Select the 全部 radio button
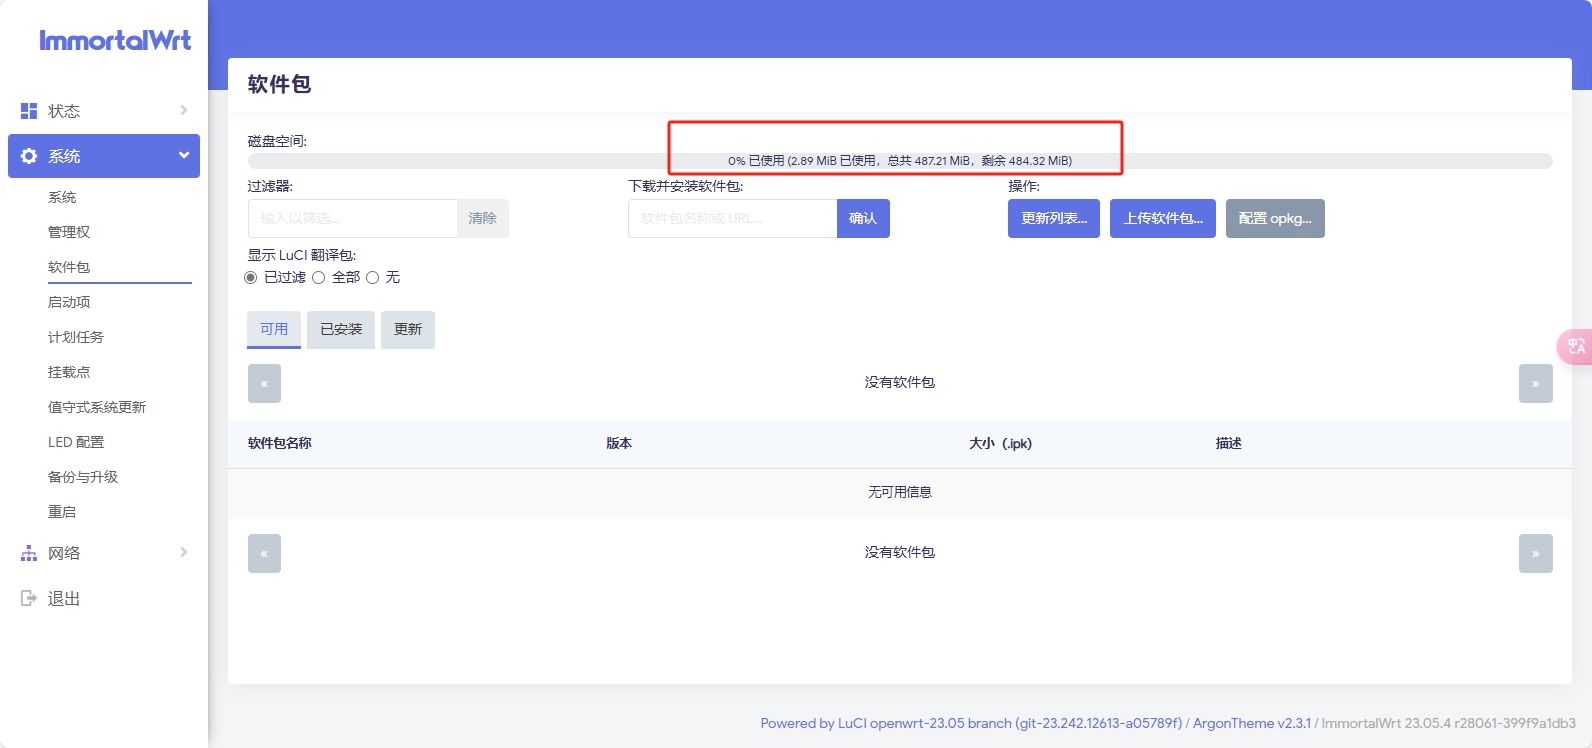Image resolution: width=1592 pixels, height=748 pixels. click(319, 277)
